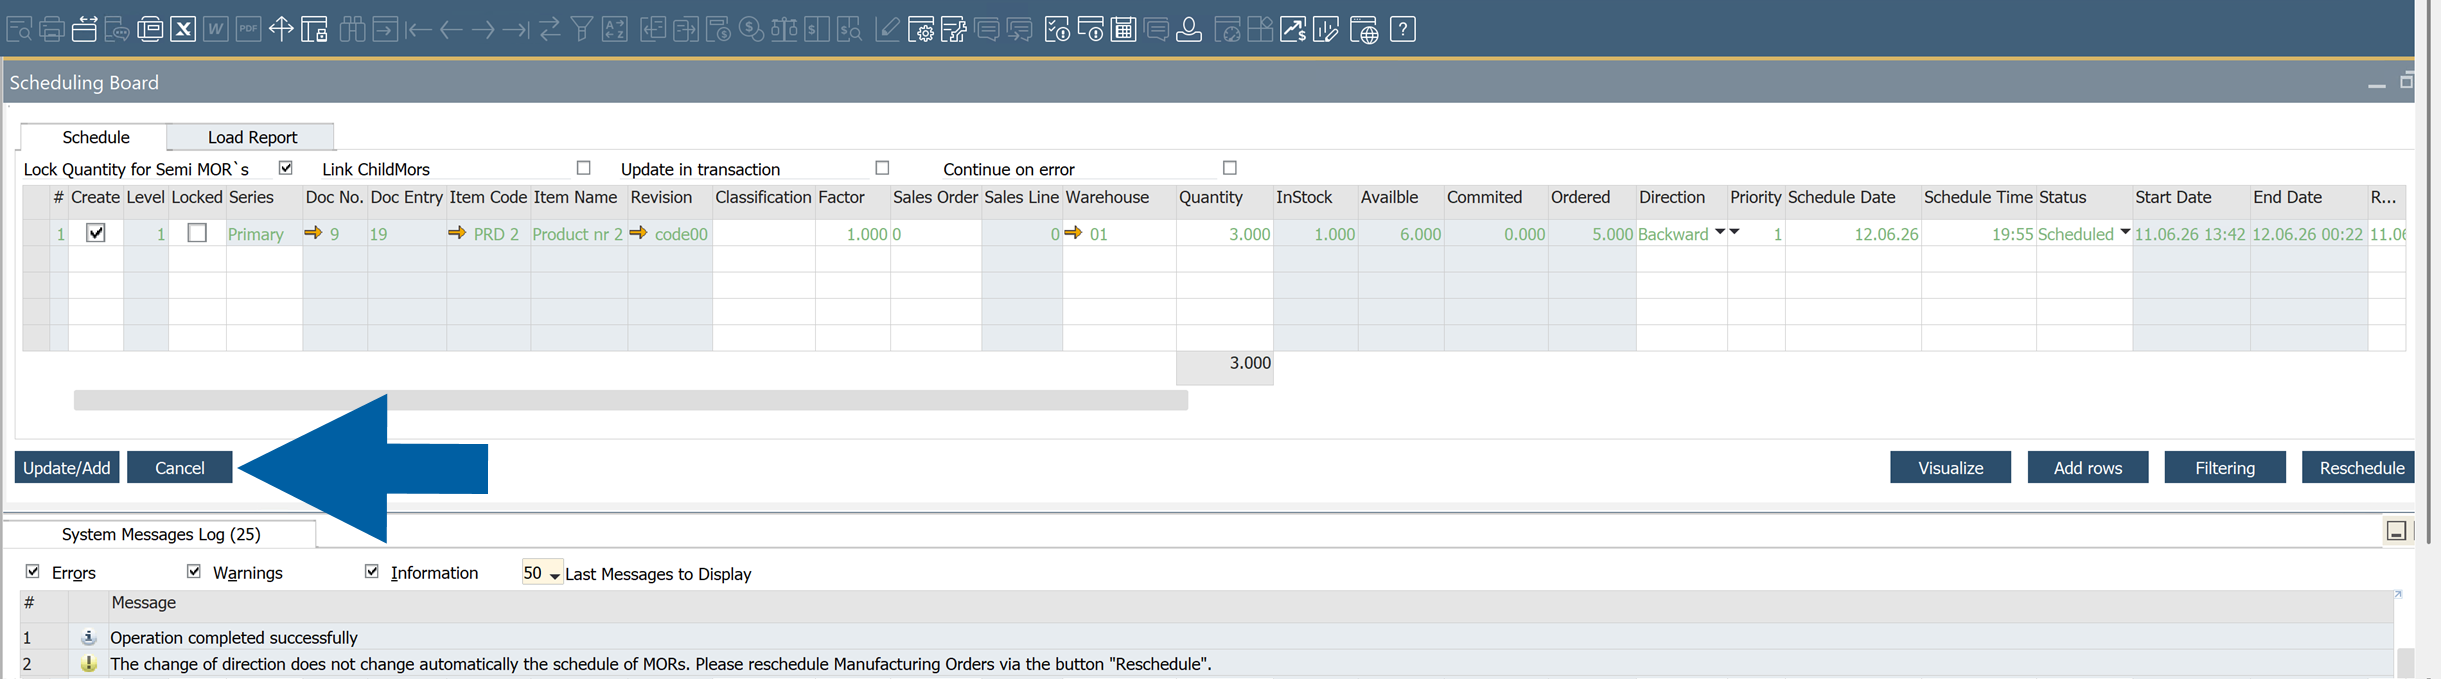
Task: Click the Item Name cell 'Product nr 2'
Action: 579,234
